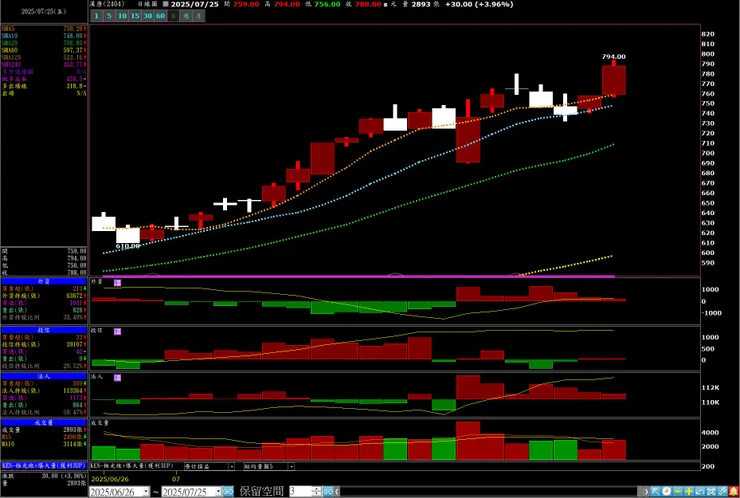Click the +30.00 (+3.96%) change in header

pyautogui.click(x=479, y=4)
